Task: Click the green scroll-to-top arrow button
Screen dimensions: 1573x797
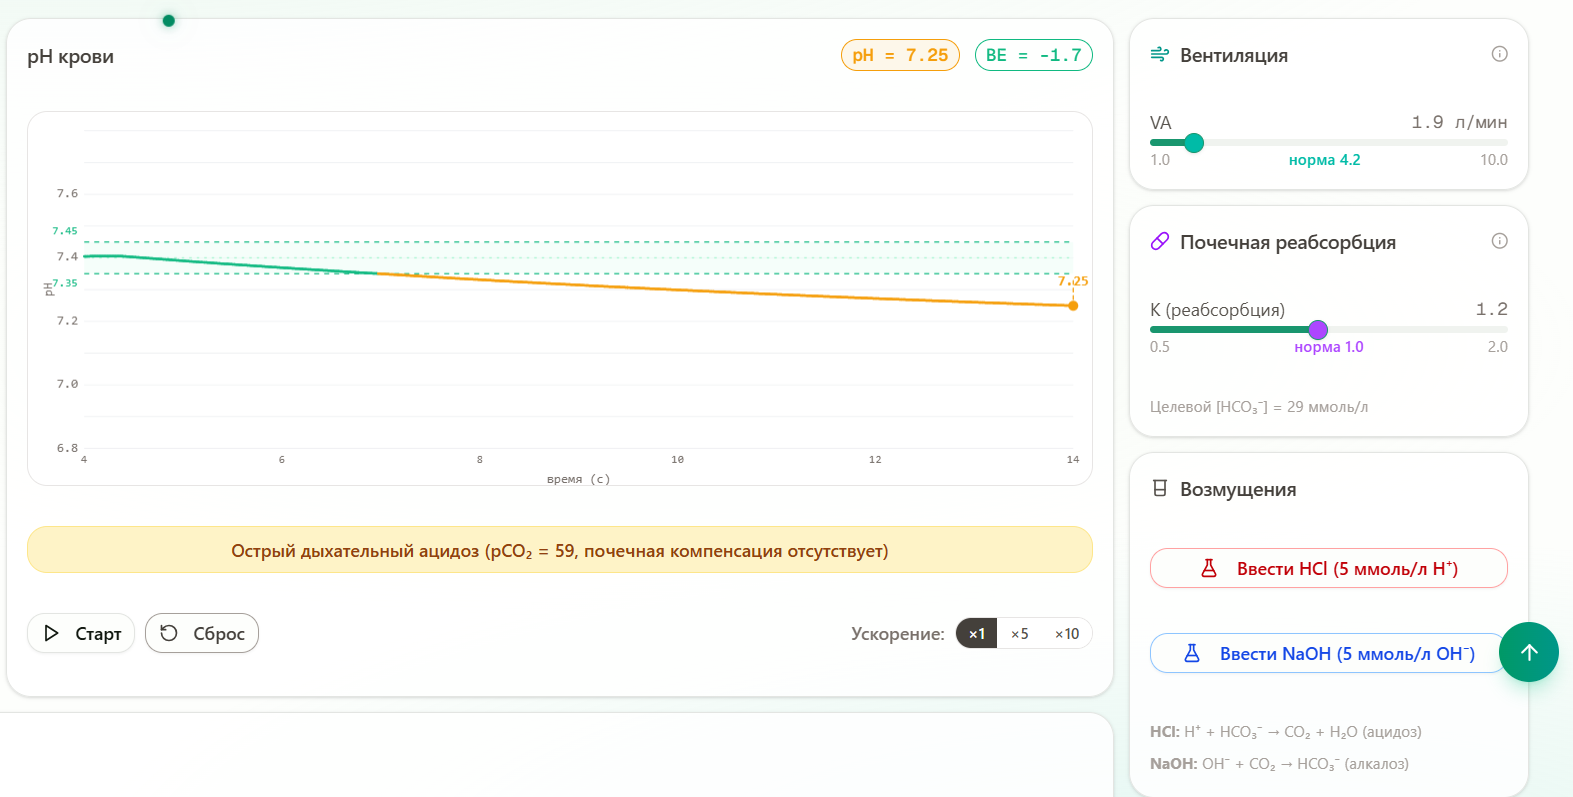Action: click(1528, 652)
